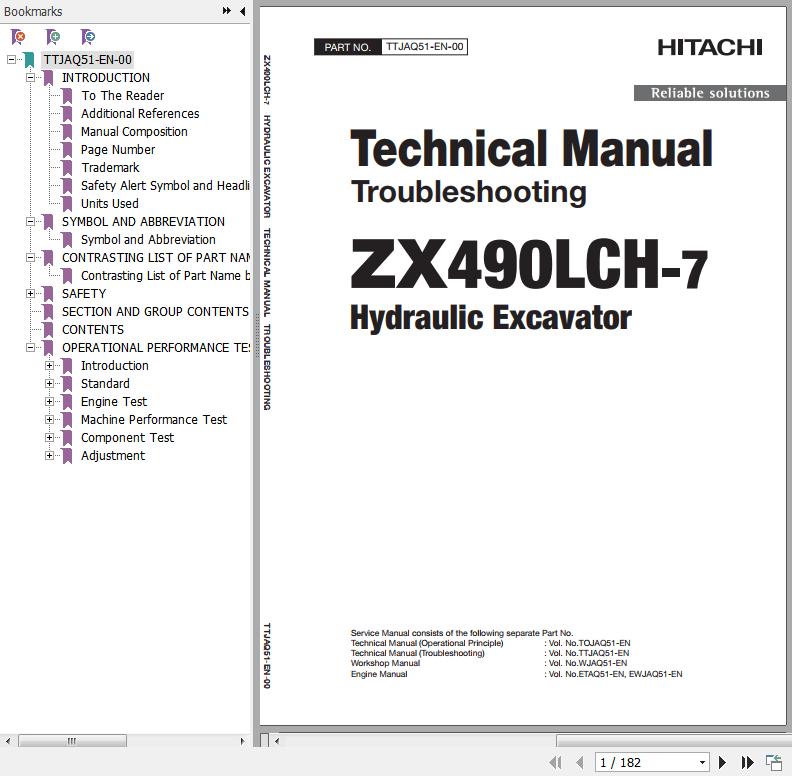Click Vol. No.TOJAQ51-EN text
Screen dimensions: 792x776
pyautogui.click(x=589, y=643)
